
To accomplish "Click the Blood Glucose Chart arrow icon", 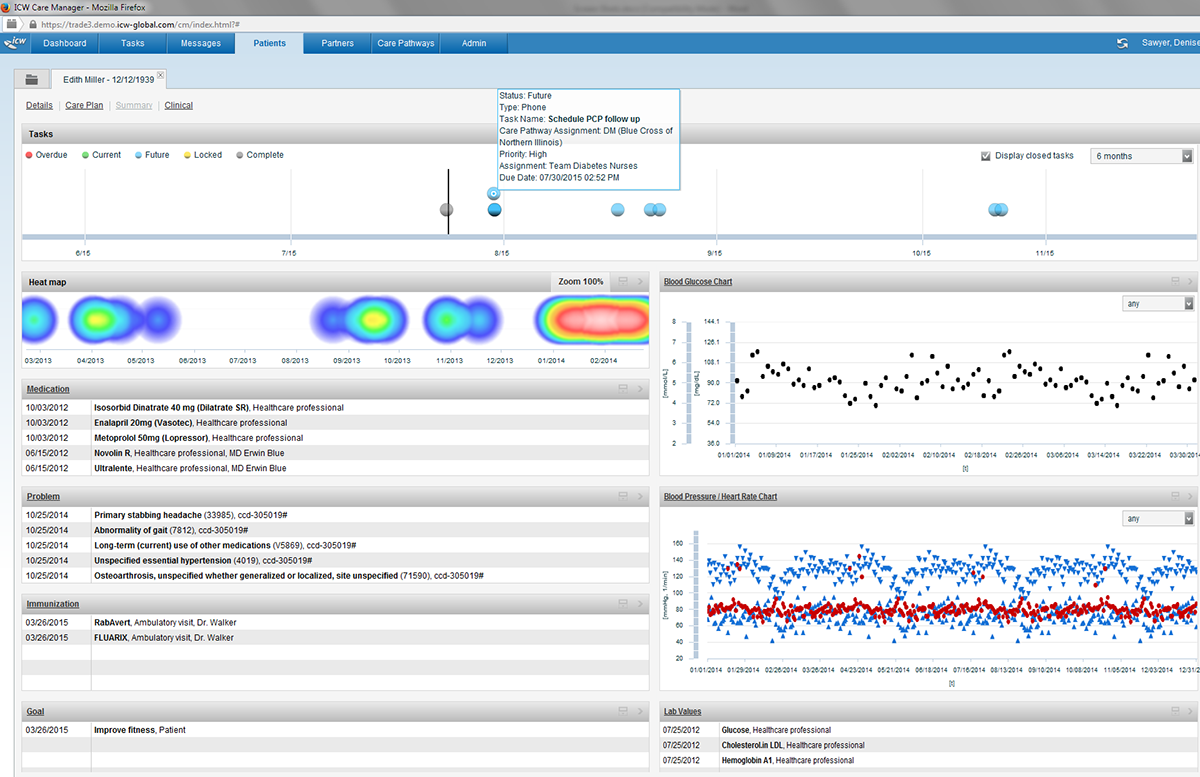I will tap(1190, 281).
